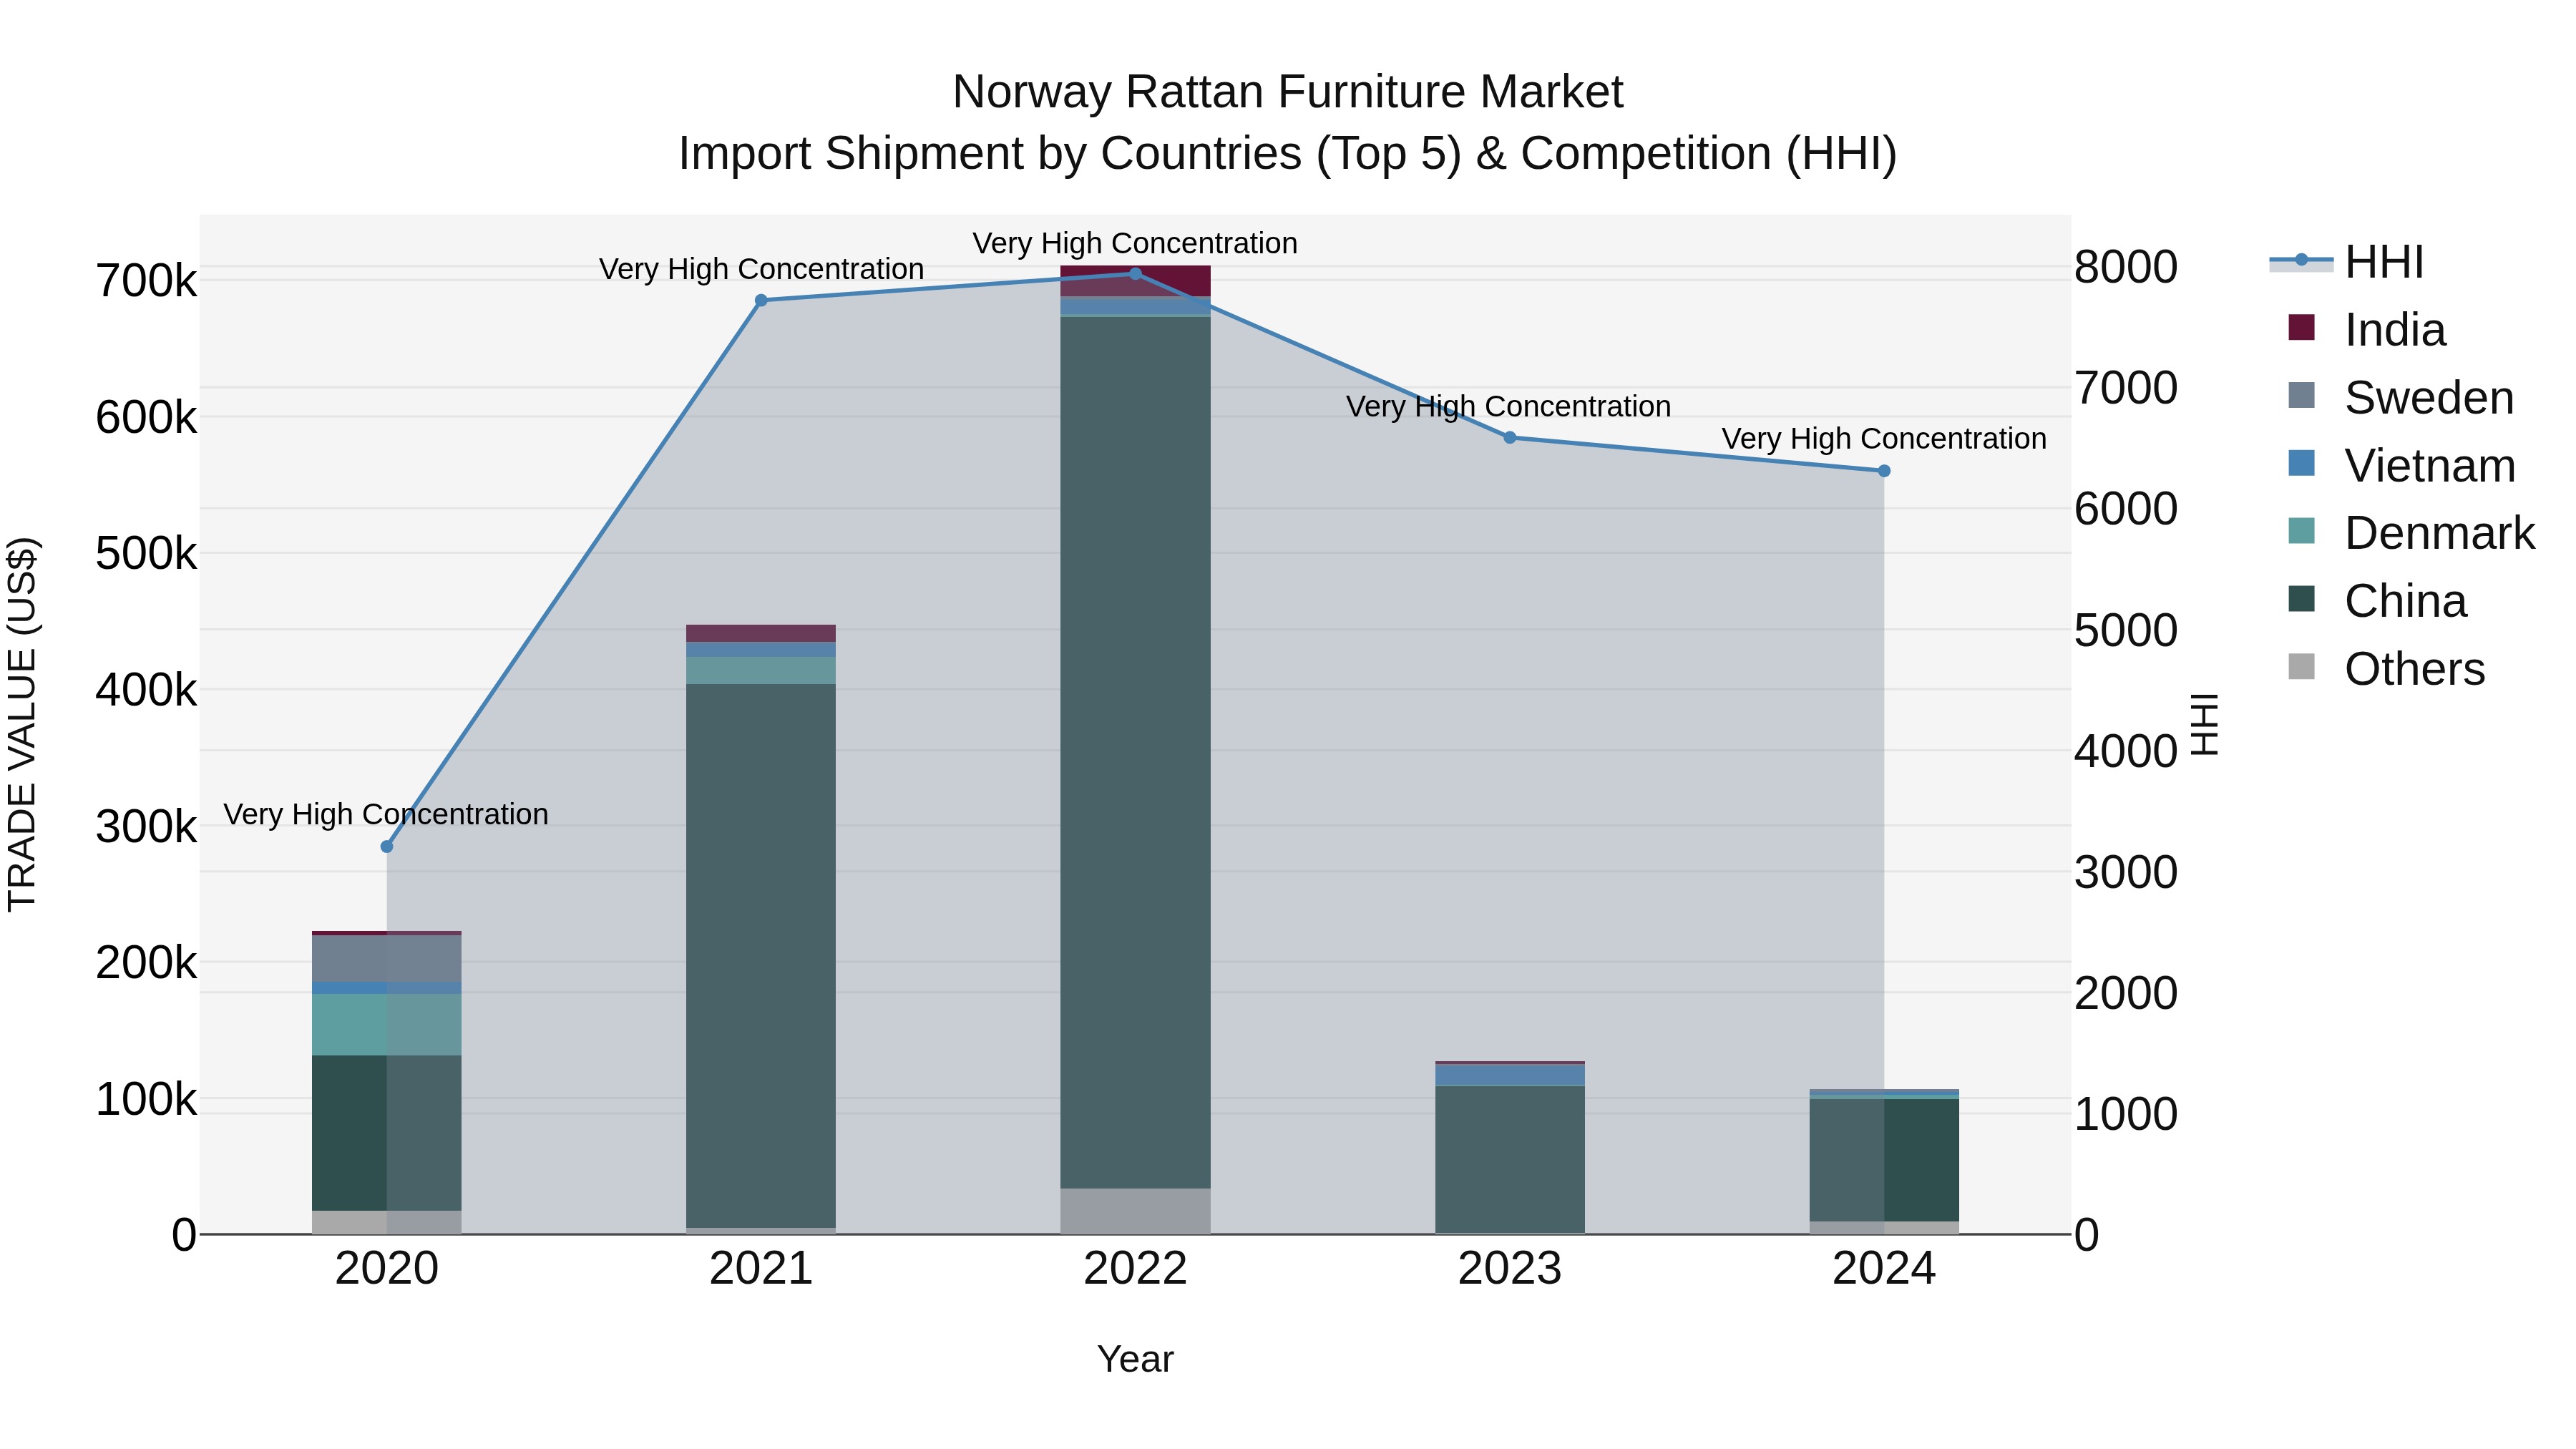Viewport: 2576px width, 1449px height.
Task: Click the 2023 x-axis label
Action: (x=1510, y=1269)
